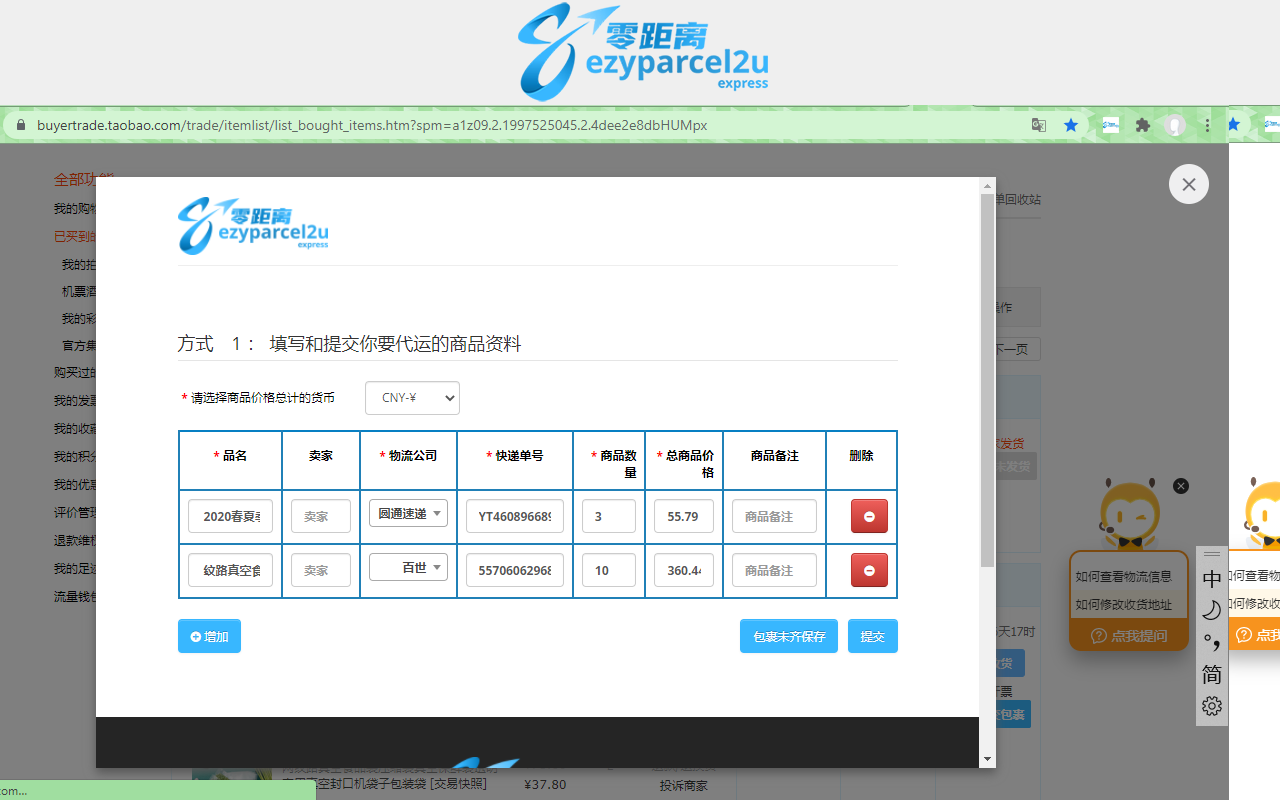The image size is (1280, 800).
Task: Click the bookmark star icon in address bar
Action: click(x=1071, y=125)
